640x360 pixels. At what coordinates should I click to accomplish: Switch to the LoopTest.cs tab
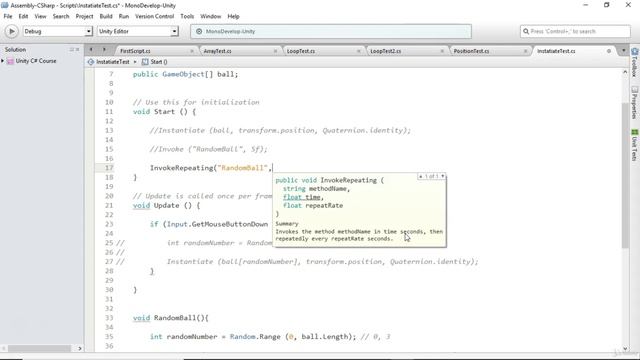[x=301, y=51]
